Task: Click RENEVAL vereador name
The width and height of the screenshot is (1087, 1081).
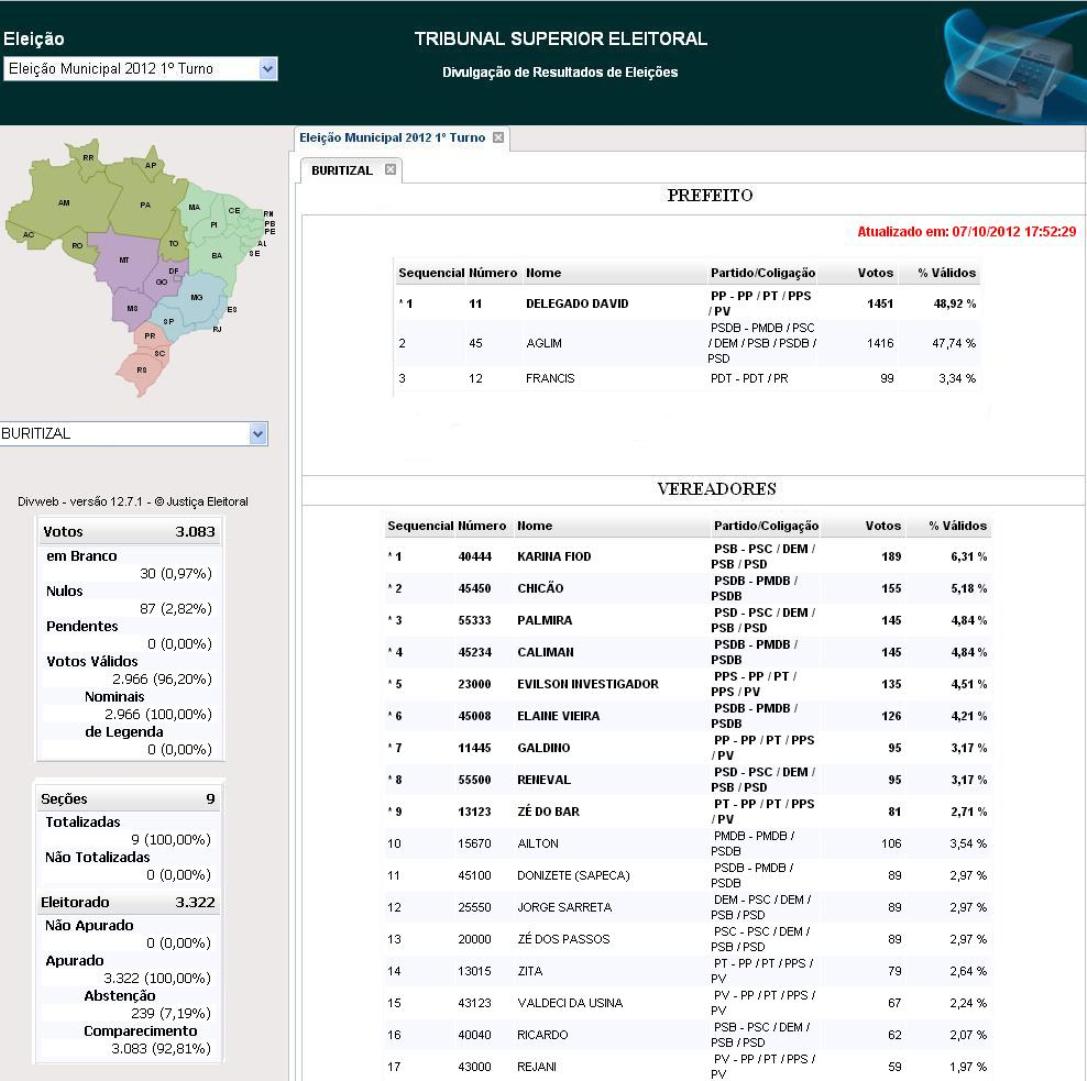Action: [x=544, y=779]
